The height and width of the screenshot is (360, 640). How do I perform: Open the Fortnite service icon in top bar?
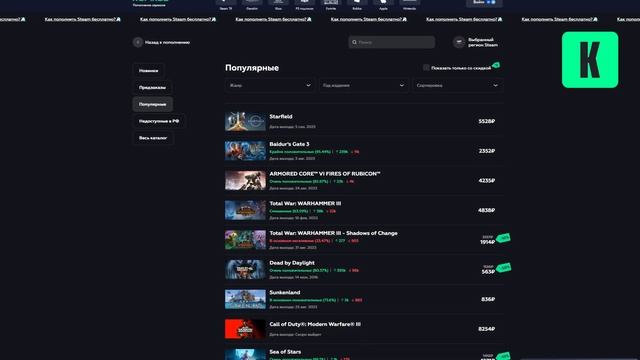pos(331,3)
